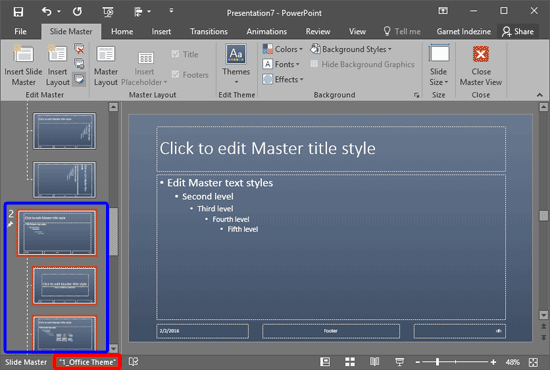Click the spell check status icon
This screenshot has width=550, height=370.
pyautogui.click(x=133, y=362)
